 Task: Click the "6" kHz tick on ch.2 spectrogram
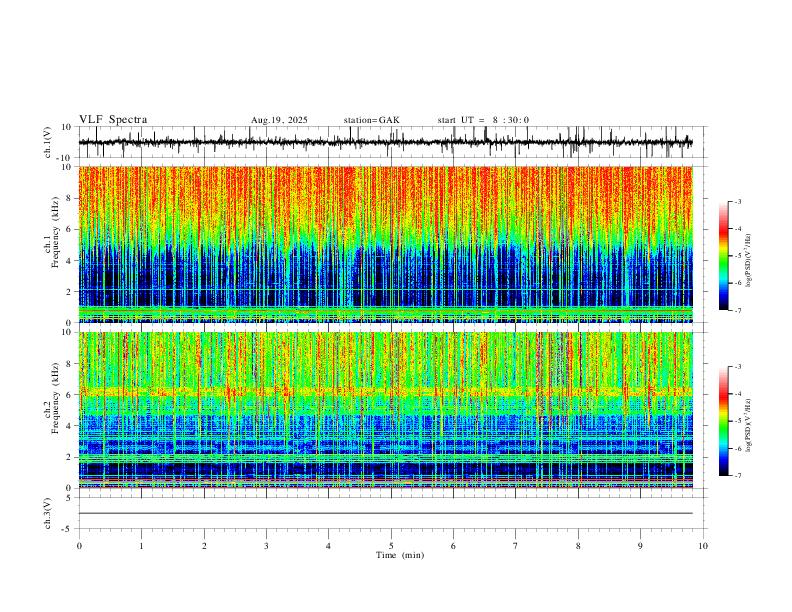pyautogui.click(x=70, y=394)
